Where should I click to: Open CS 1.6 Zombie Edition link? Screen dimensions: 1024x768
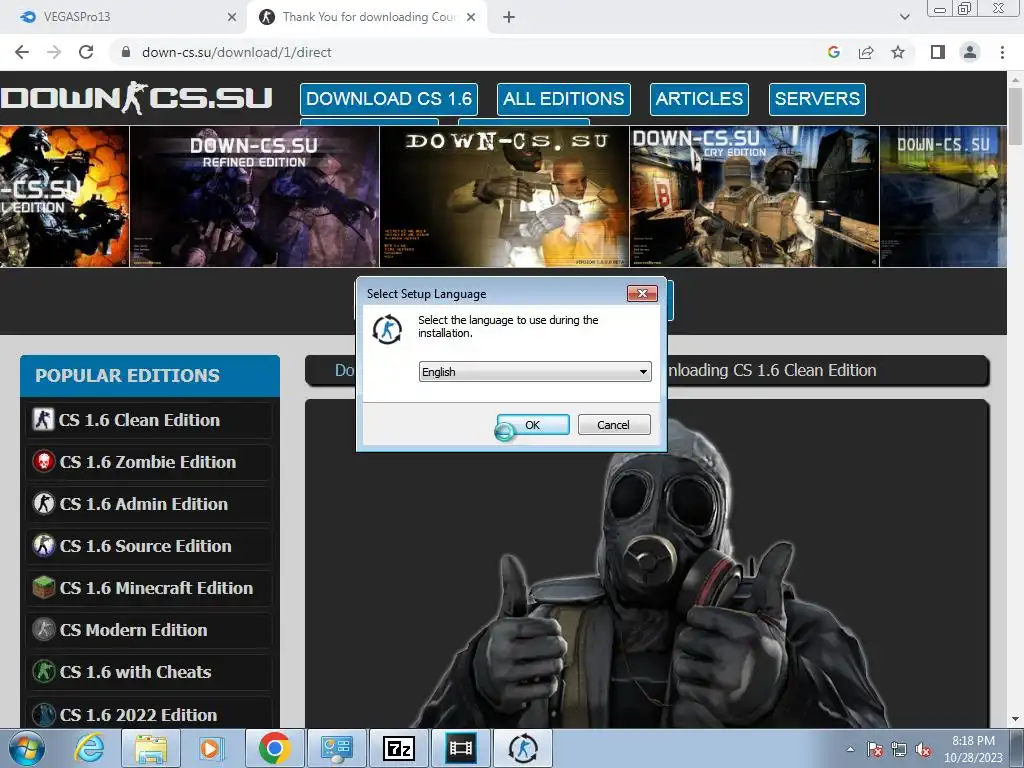click(150, 462)
